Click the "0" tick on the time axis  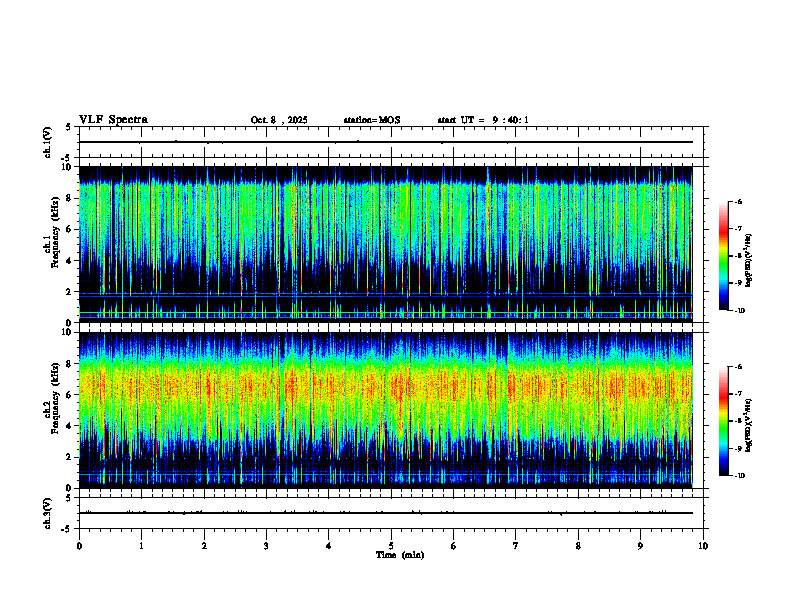click(79, 546)
